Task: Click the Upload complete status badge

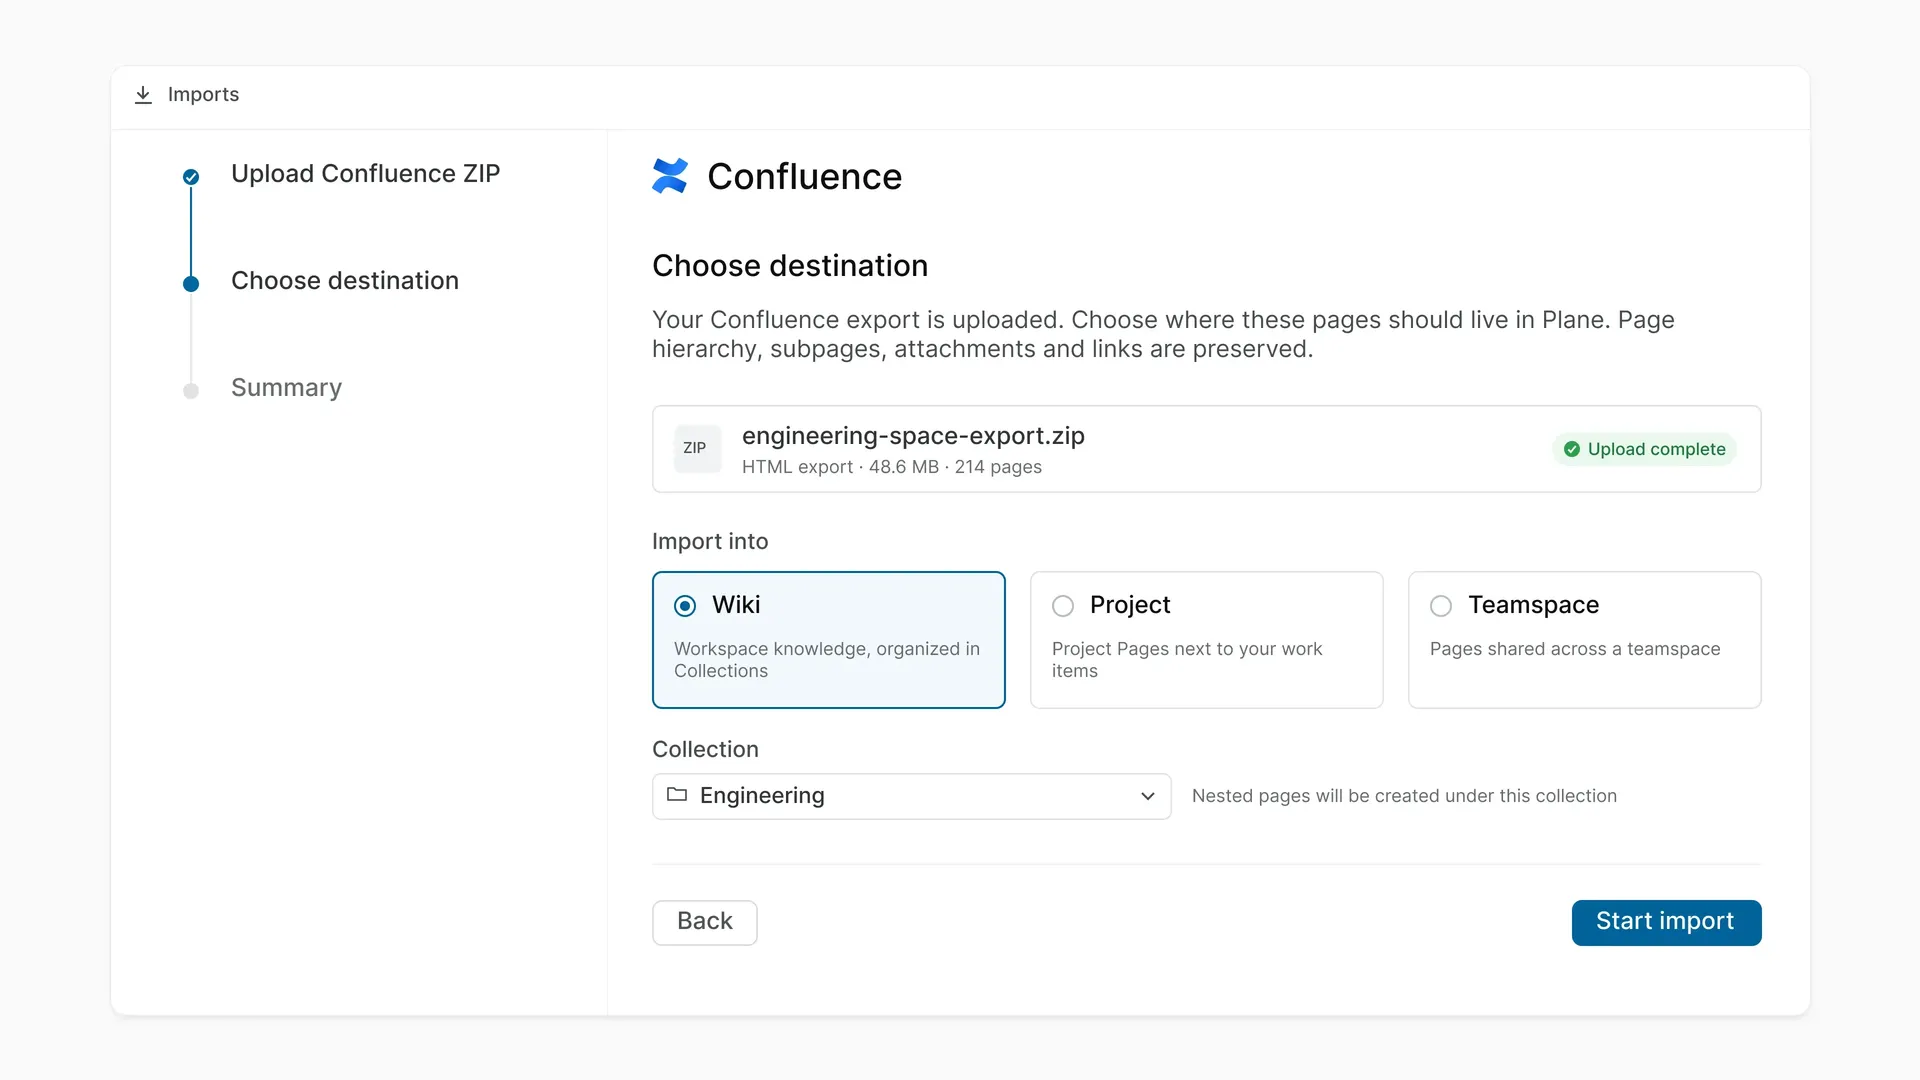Action: [1645, 449]
